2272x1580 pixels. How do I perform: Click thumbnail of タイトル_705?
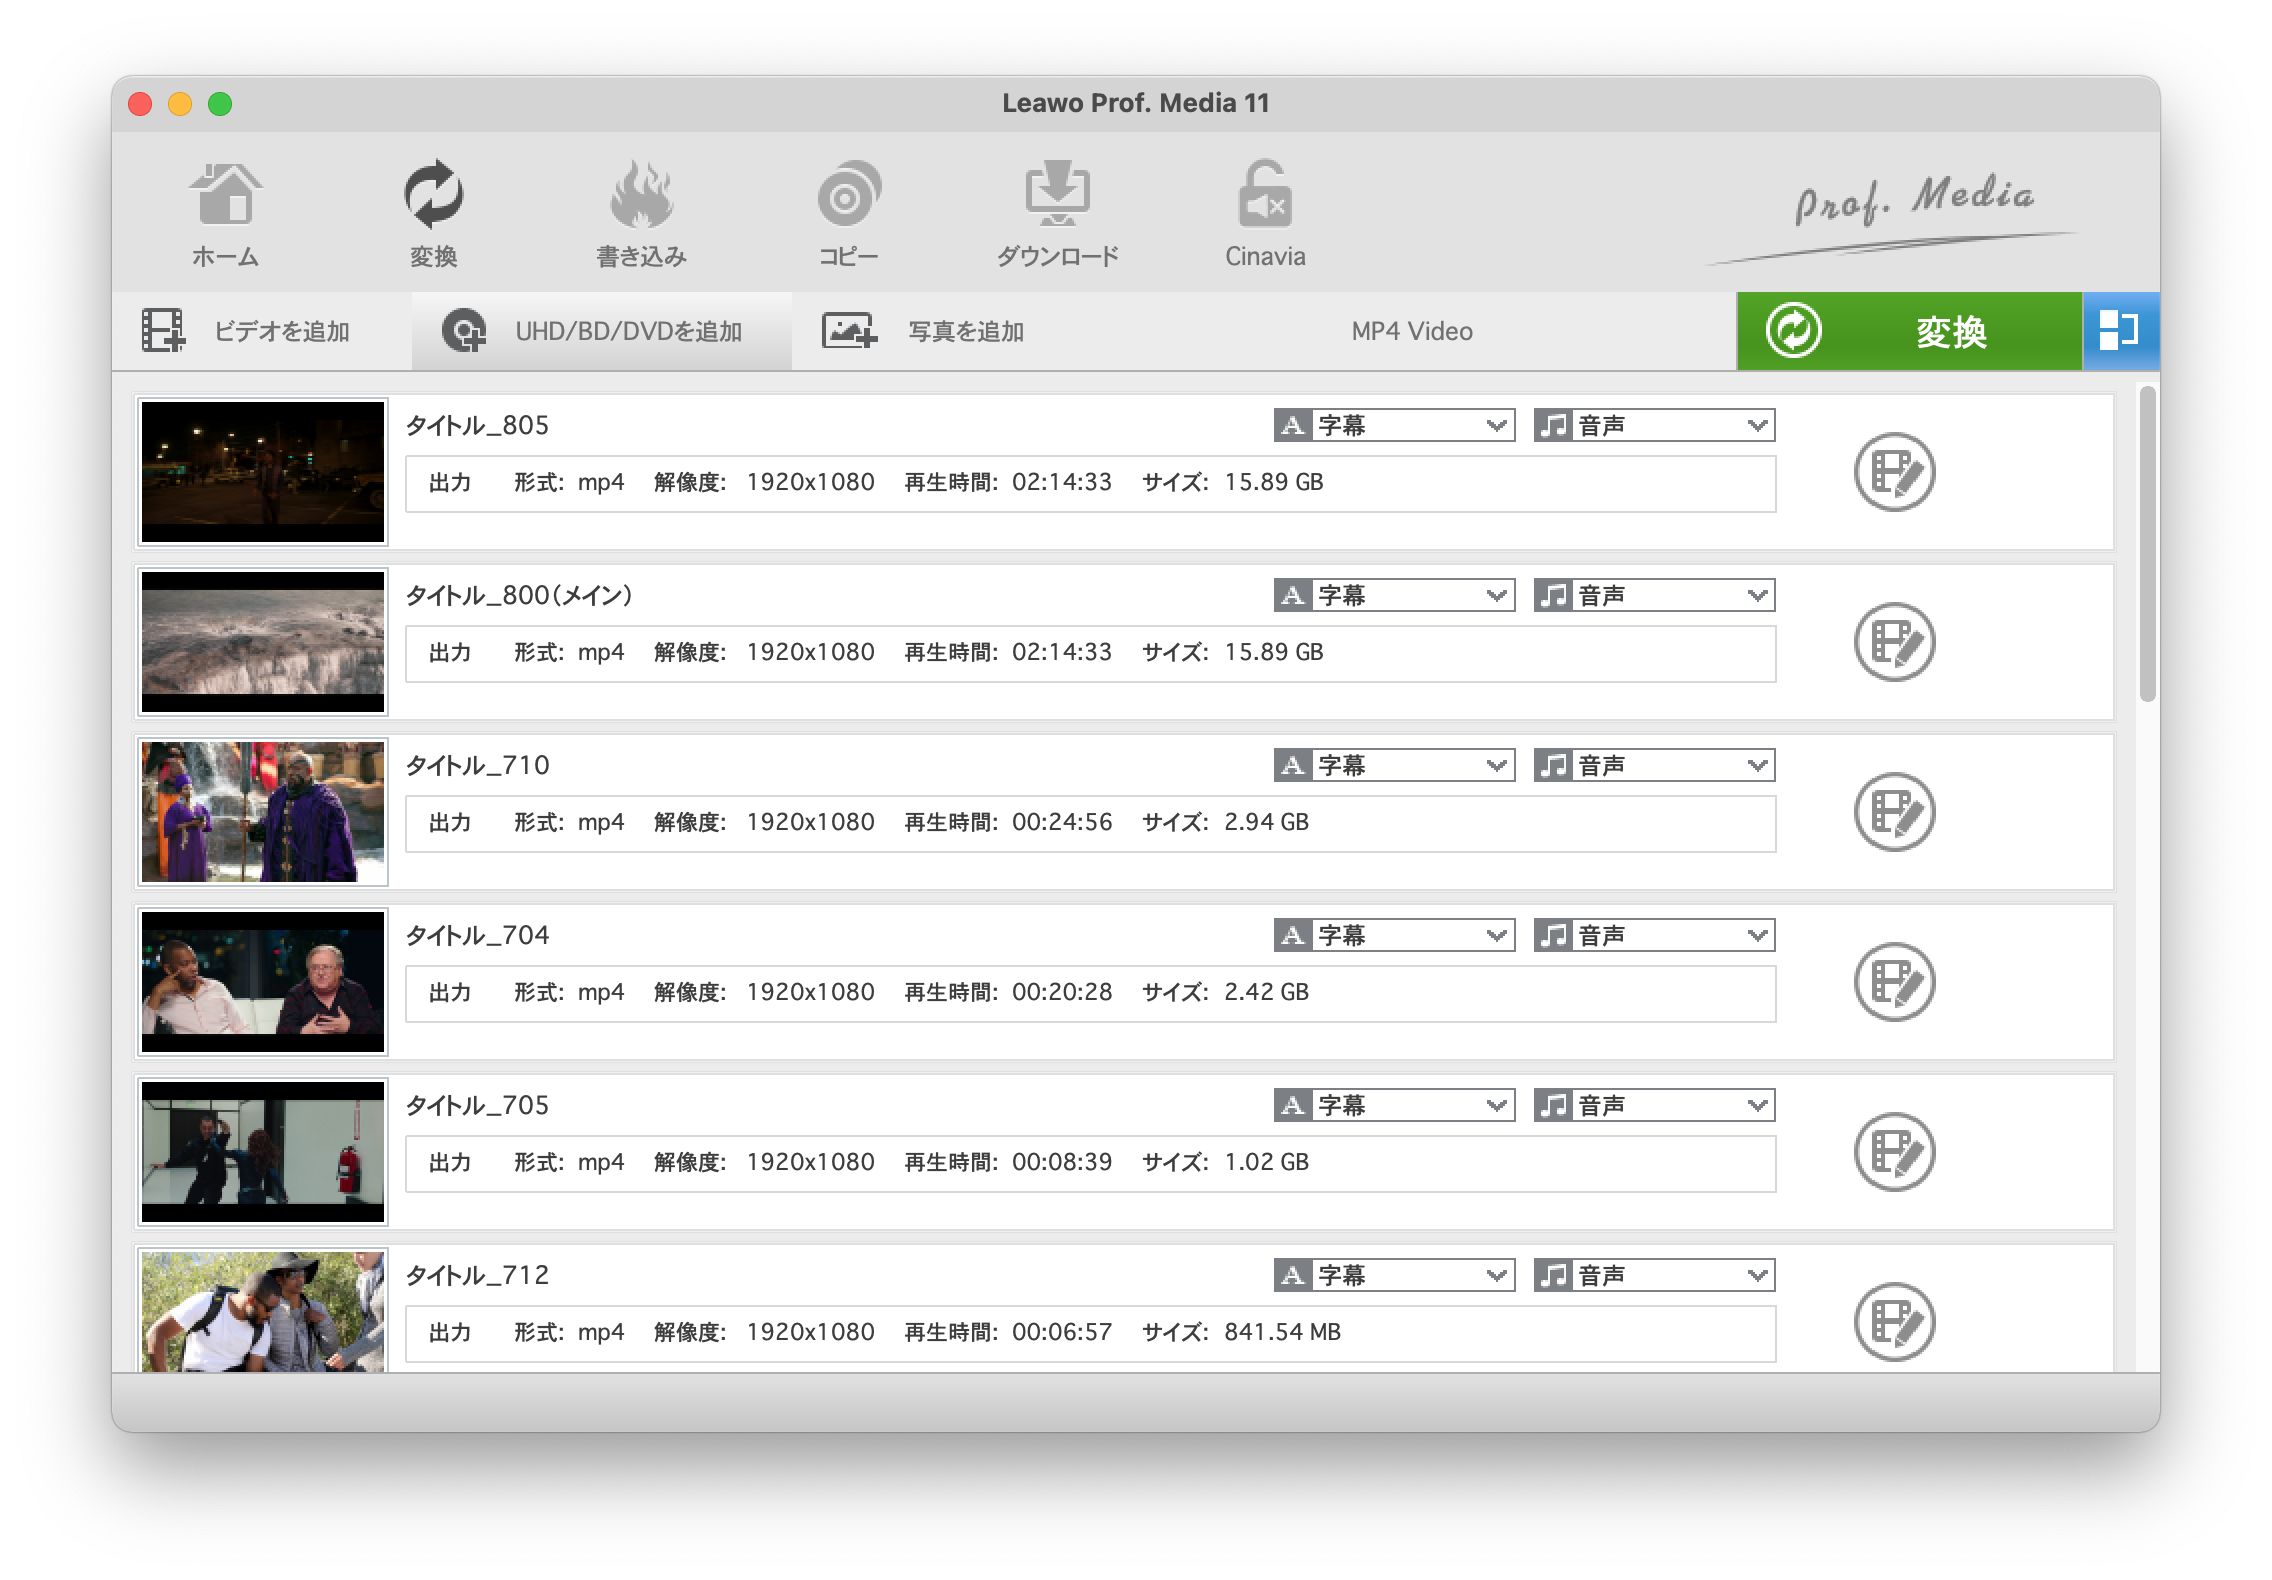pyautogui.click(x=263, y=1152)
